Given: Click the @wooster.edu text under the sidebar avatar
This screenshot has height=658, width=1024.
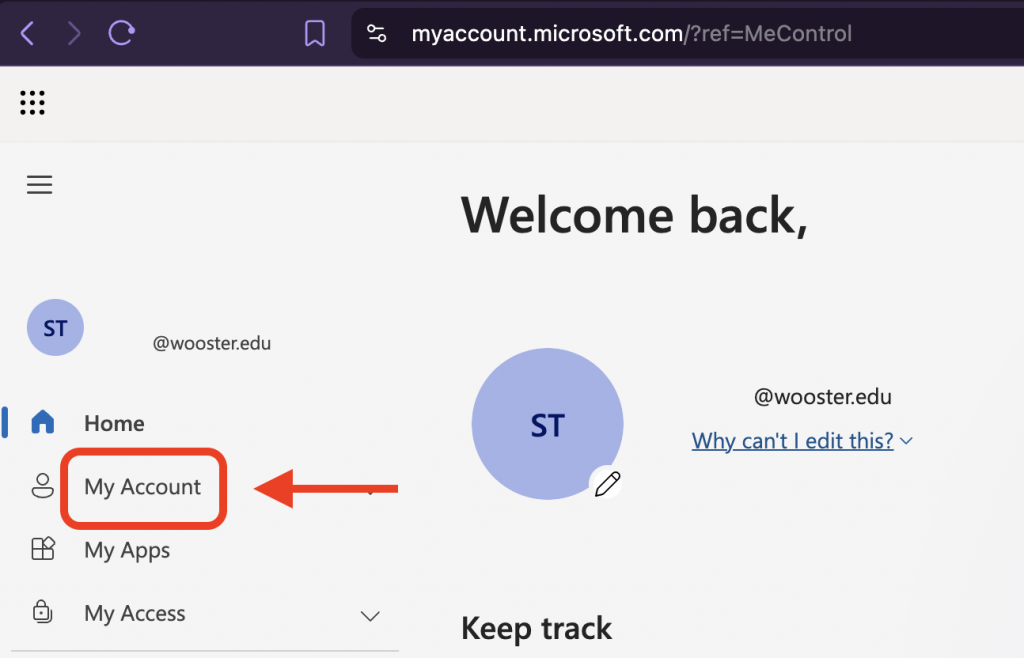Looking at the screenshot, I should [x=212, y=343].
